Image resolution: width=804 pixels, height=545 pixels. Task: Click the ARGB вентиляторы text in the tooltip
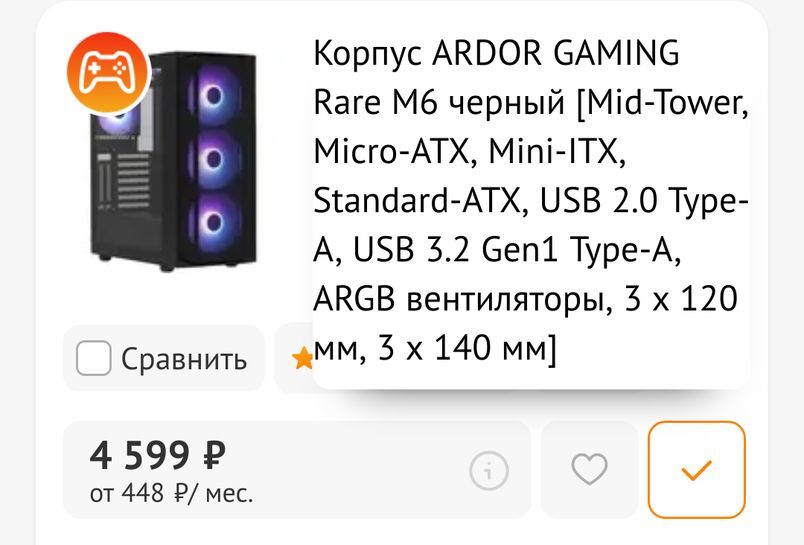click(458, 300)
